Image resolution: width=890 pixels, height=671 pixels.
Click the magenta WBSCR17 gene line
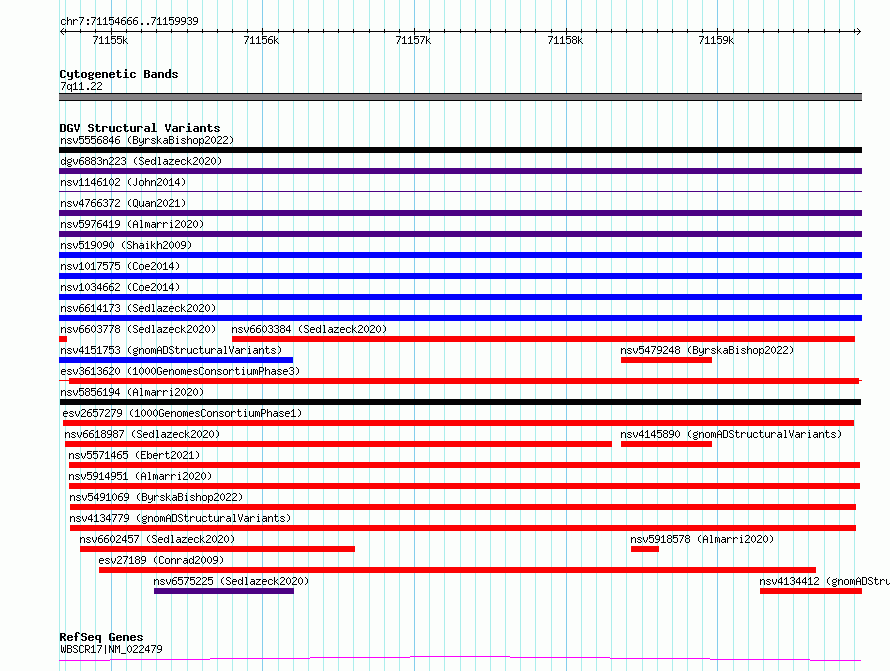(x=460, y=659)
